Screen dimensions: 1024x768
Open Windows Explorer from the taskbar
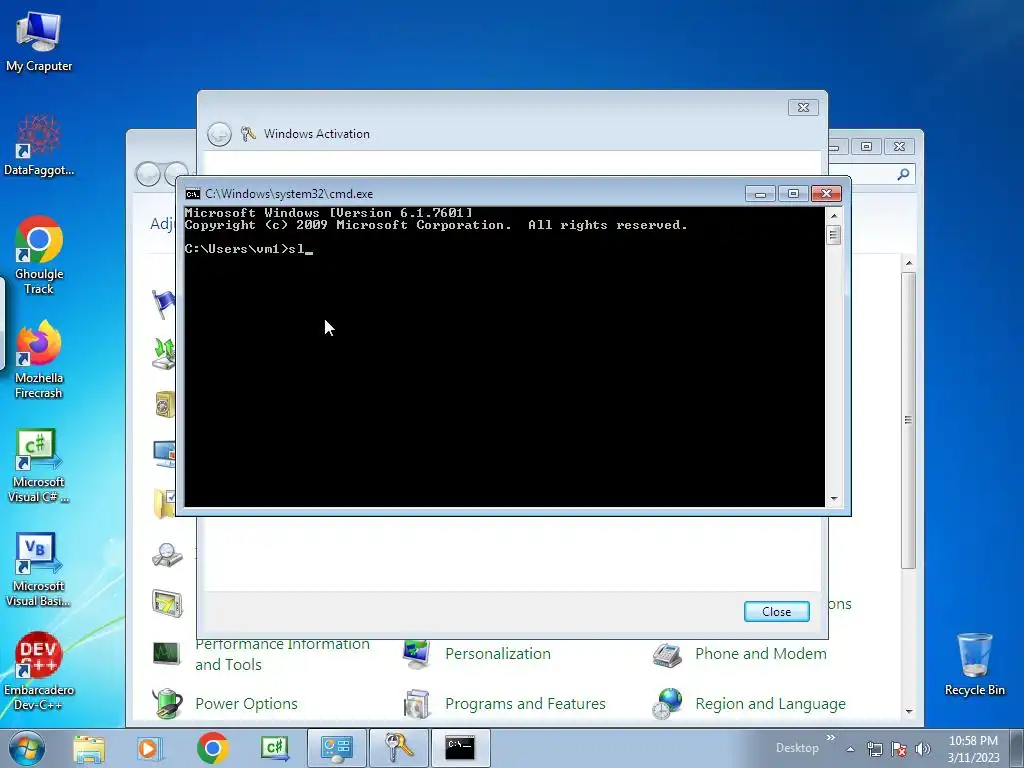(x=89, y=748)
